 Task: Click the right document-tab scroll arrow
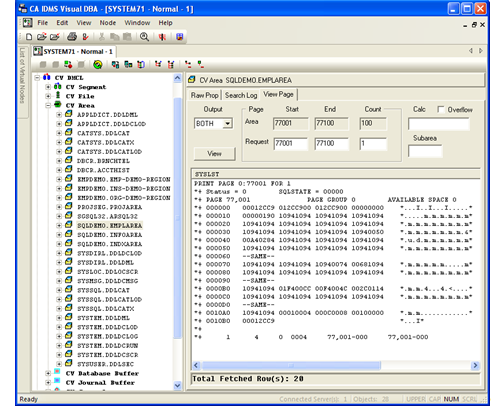coord(480,51)
